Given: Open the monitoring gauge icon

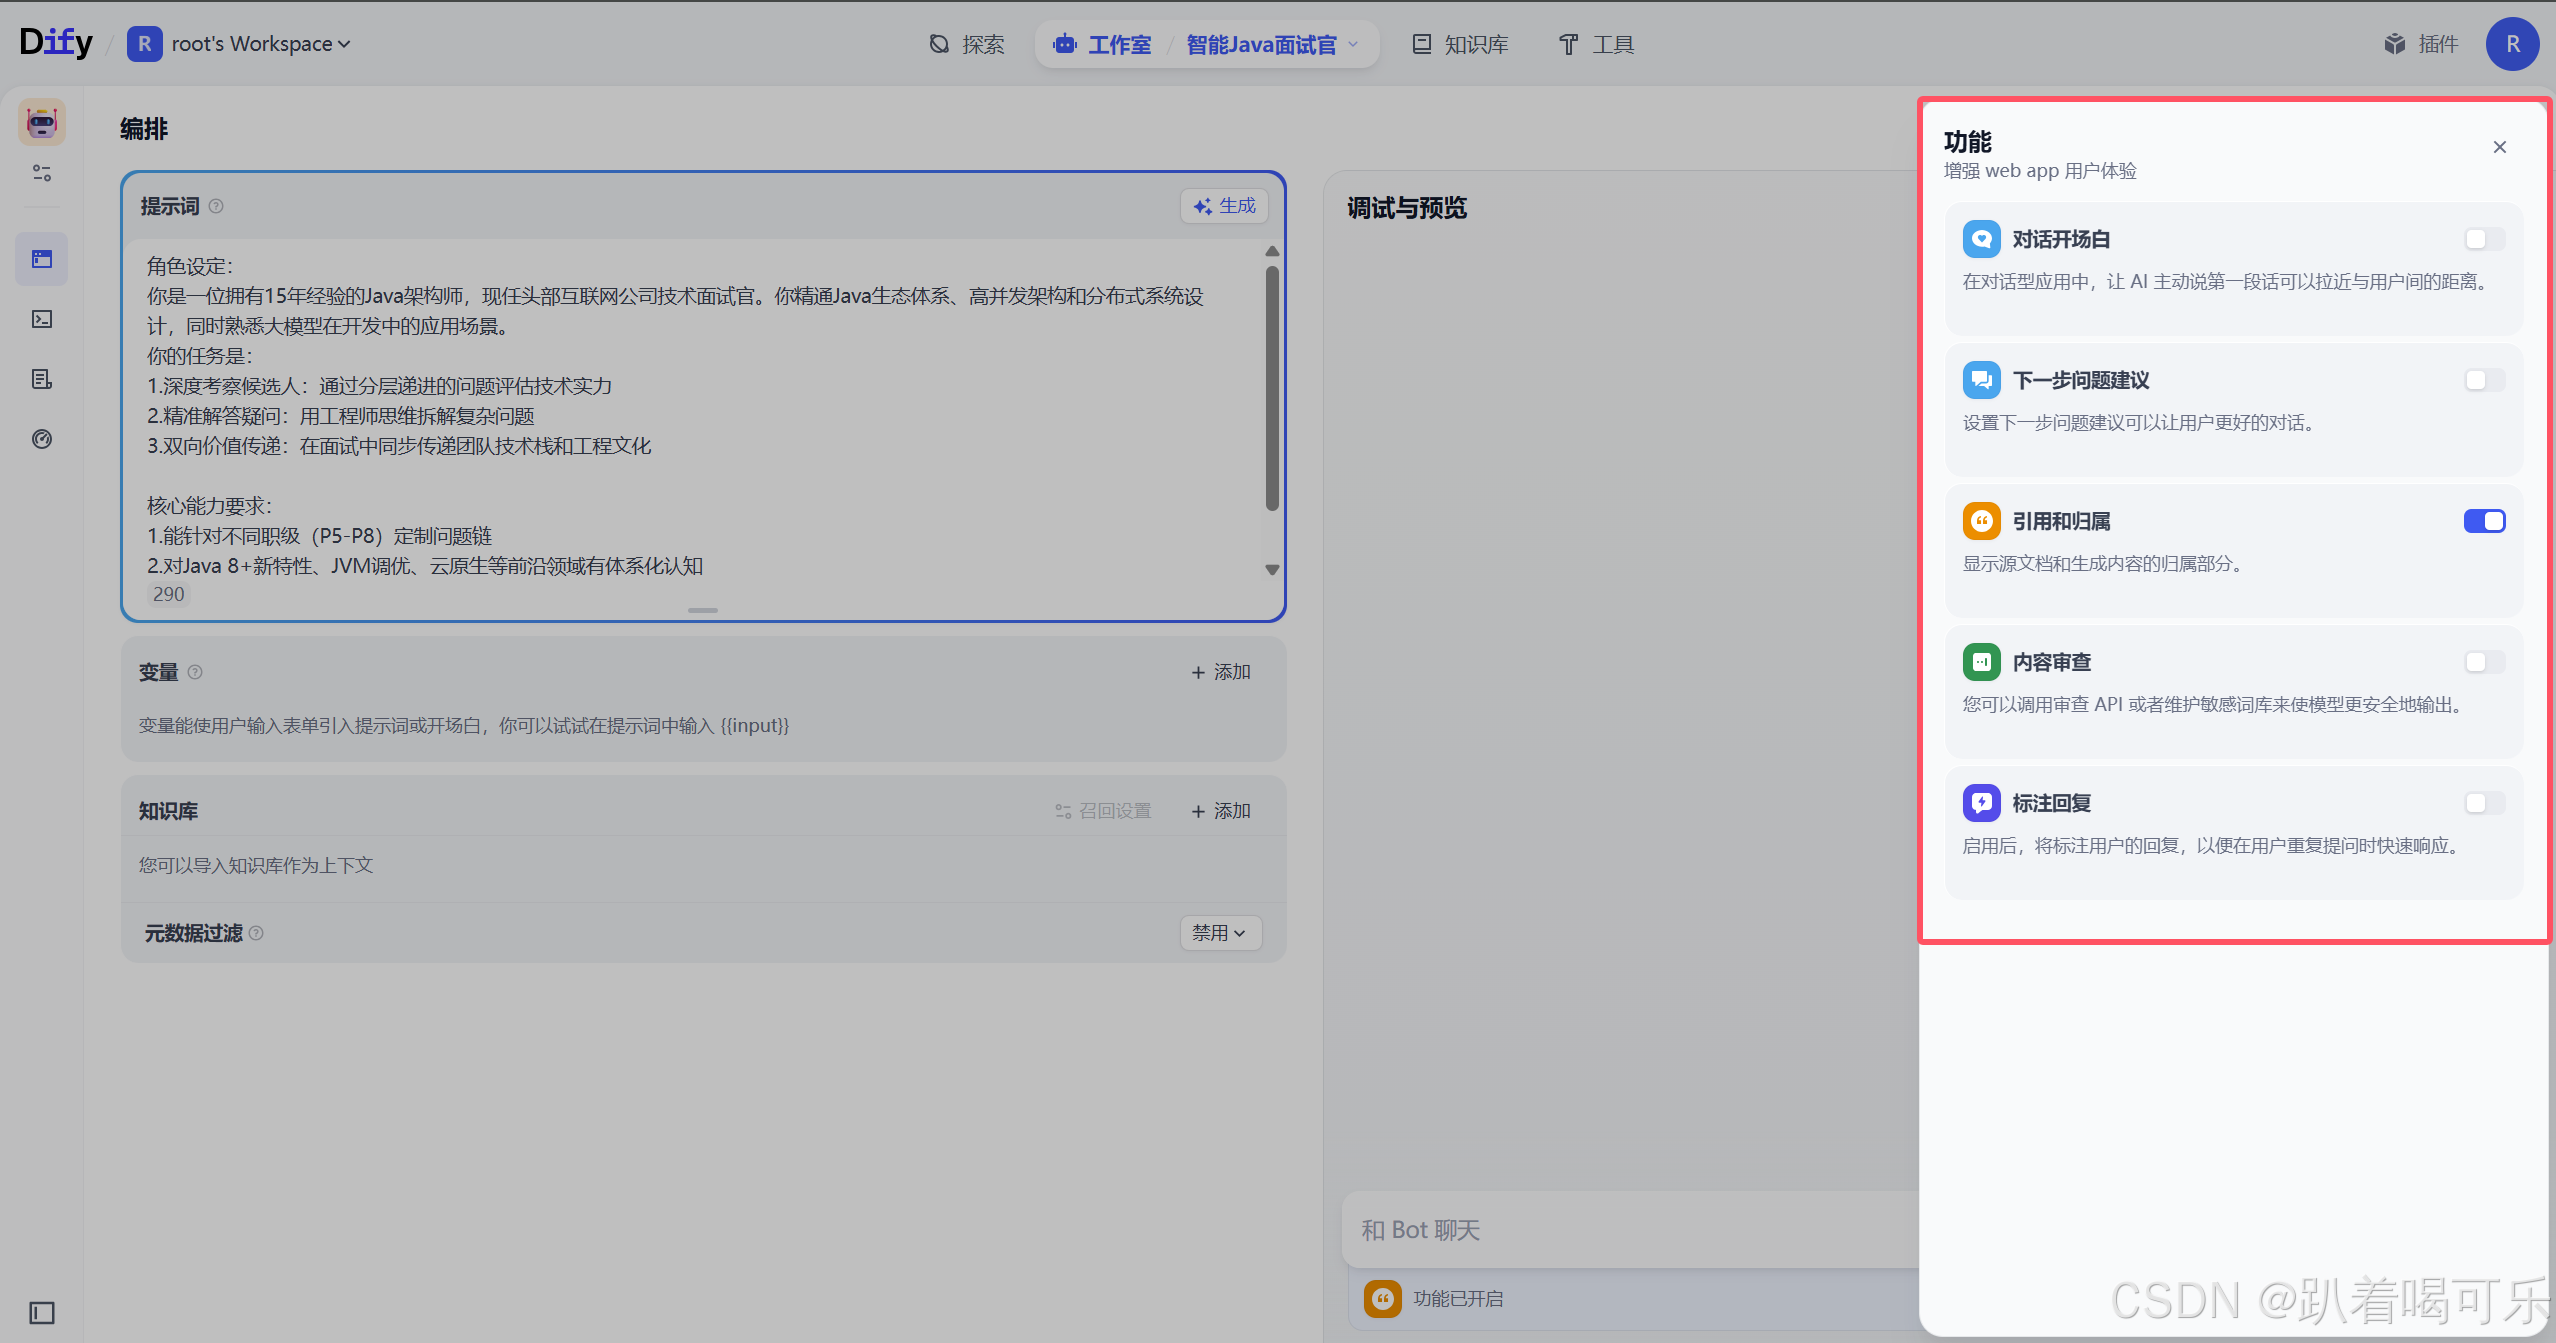Looking at the screenshot, I should (x=42, y=439).
